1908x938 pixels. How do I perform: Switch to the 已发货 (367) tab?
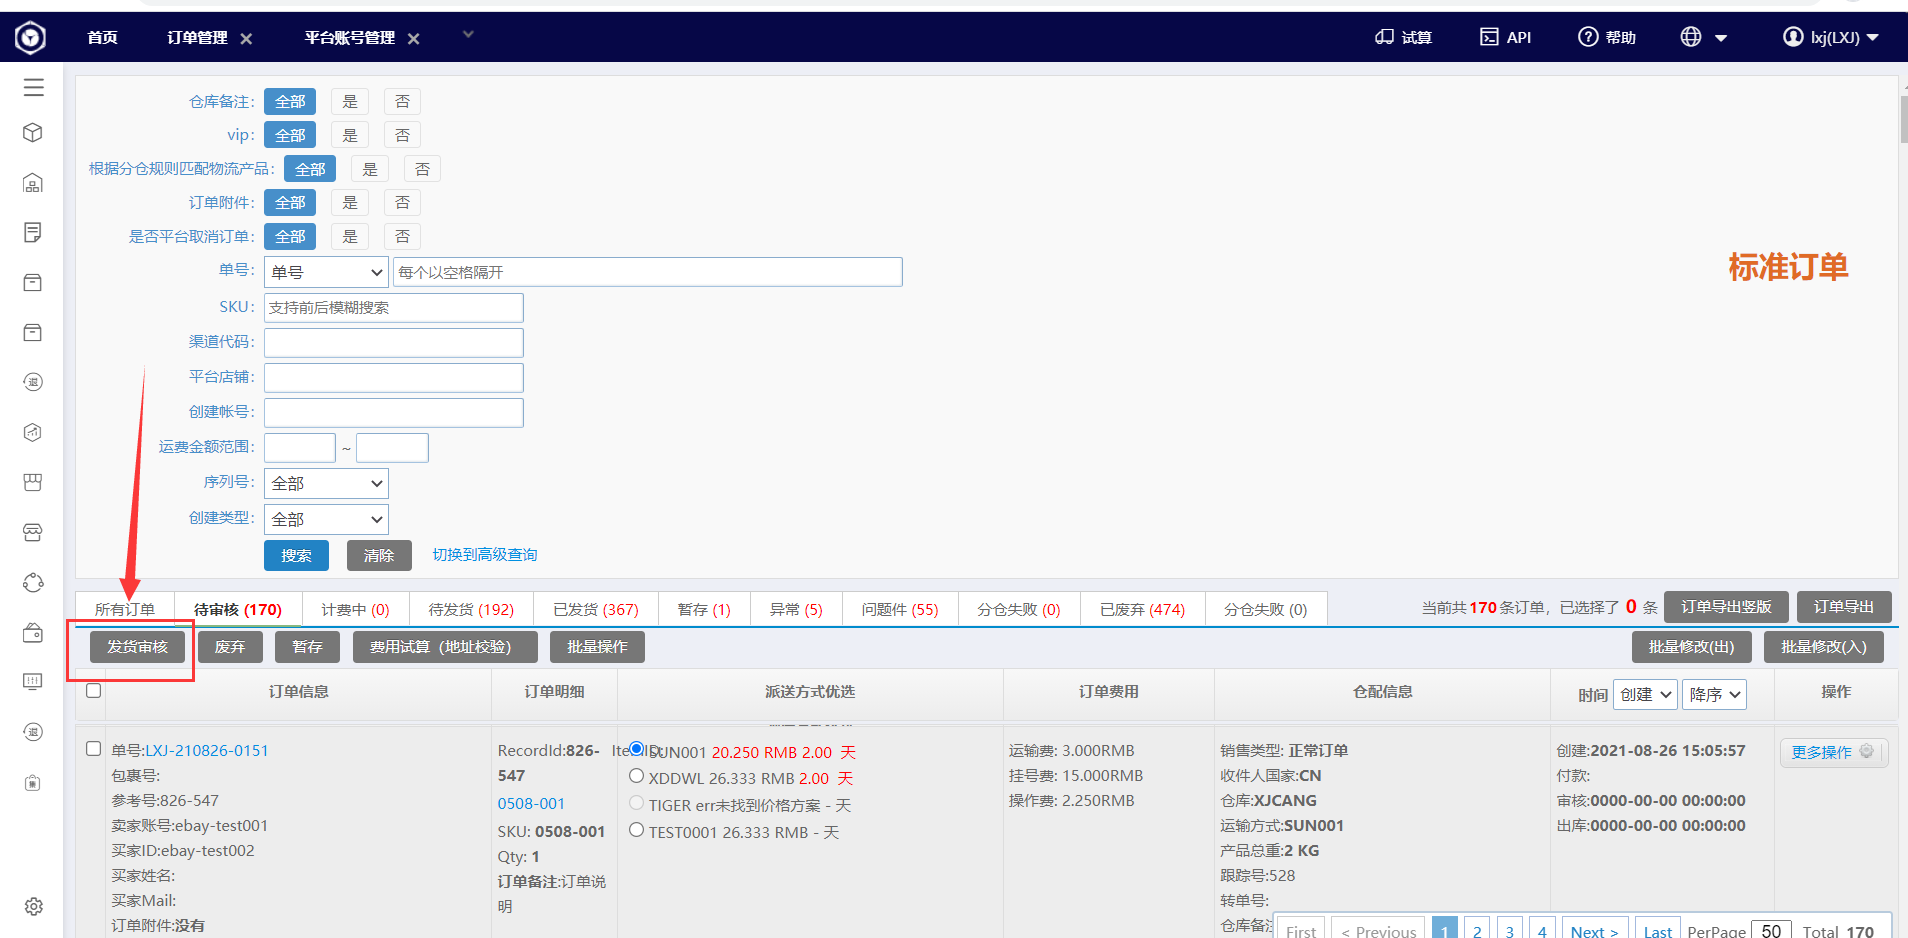595,608
